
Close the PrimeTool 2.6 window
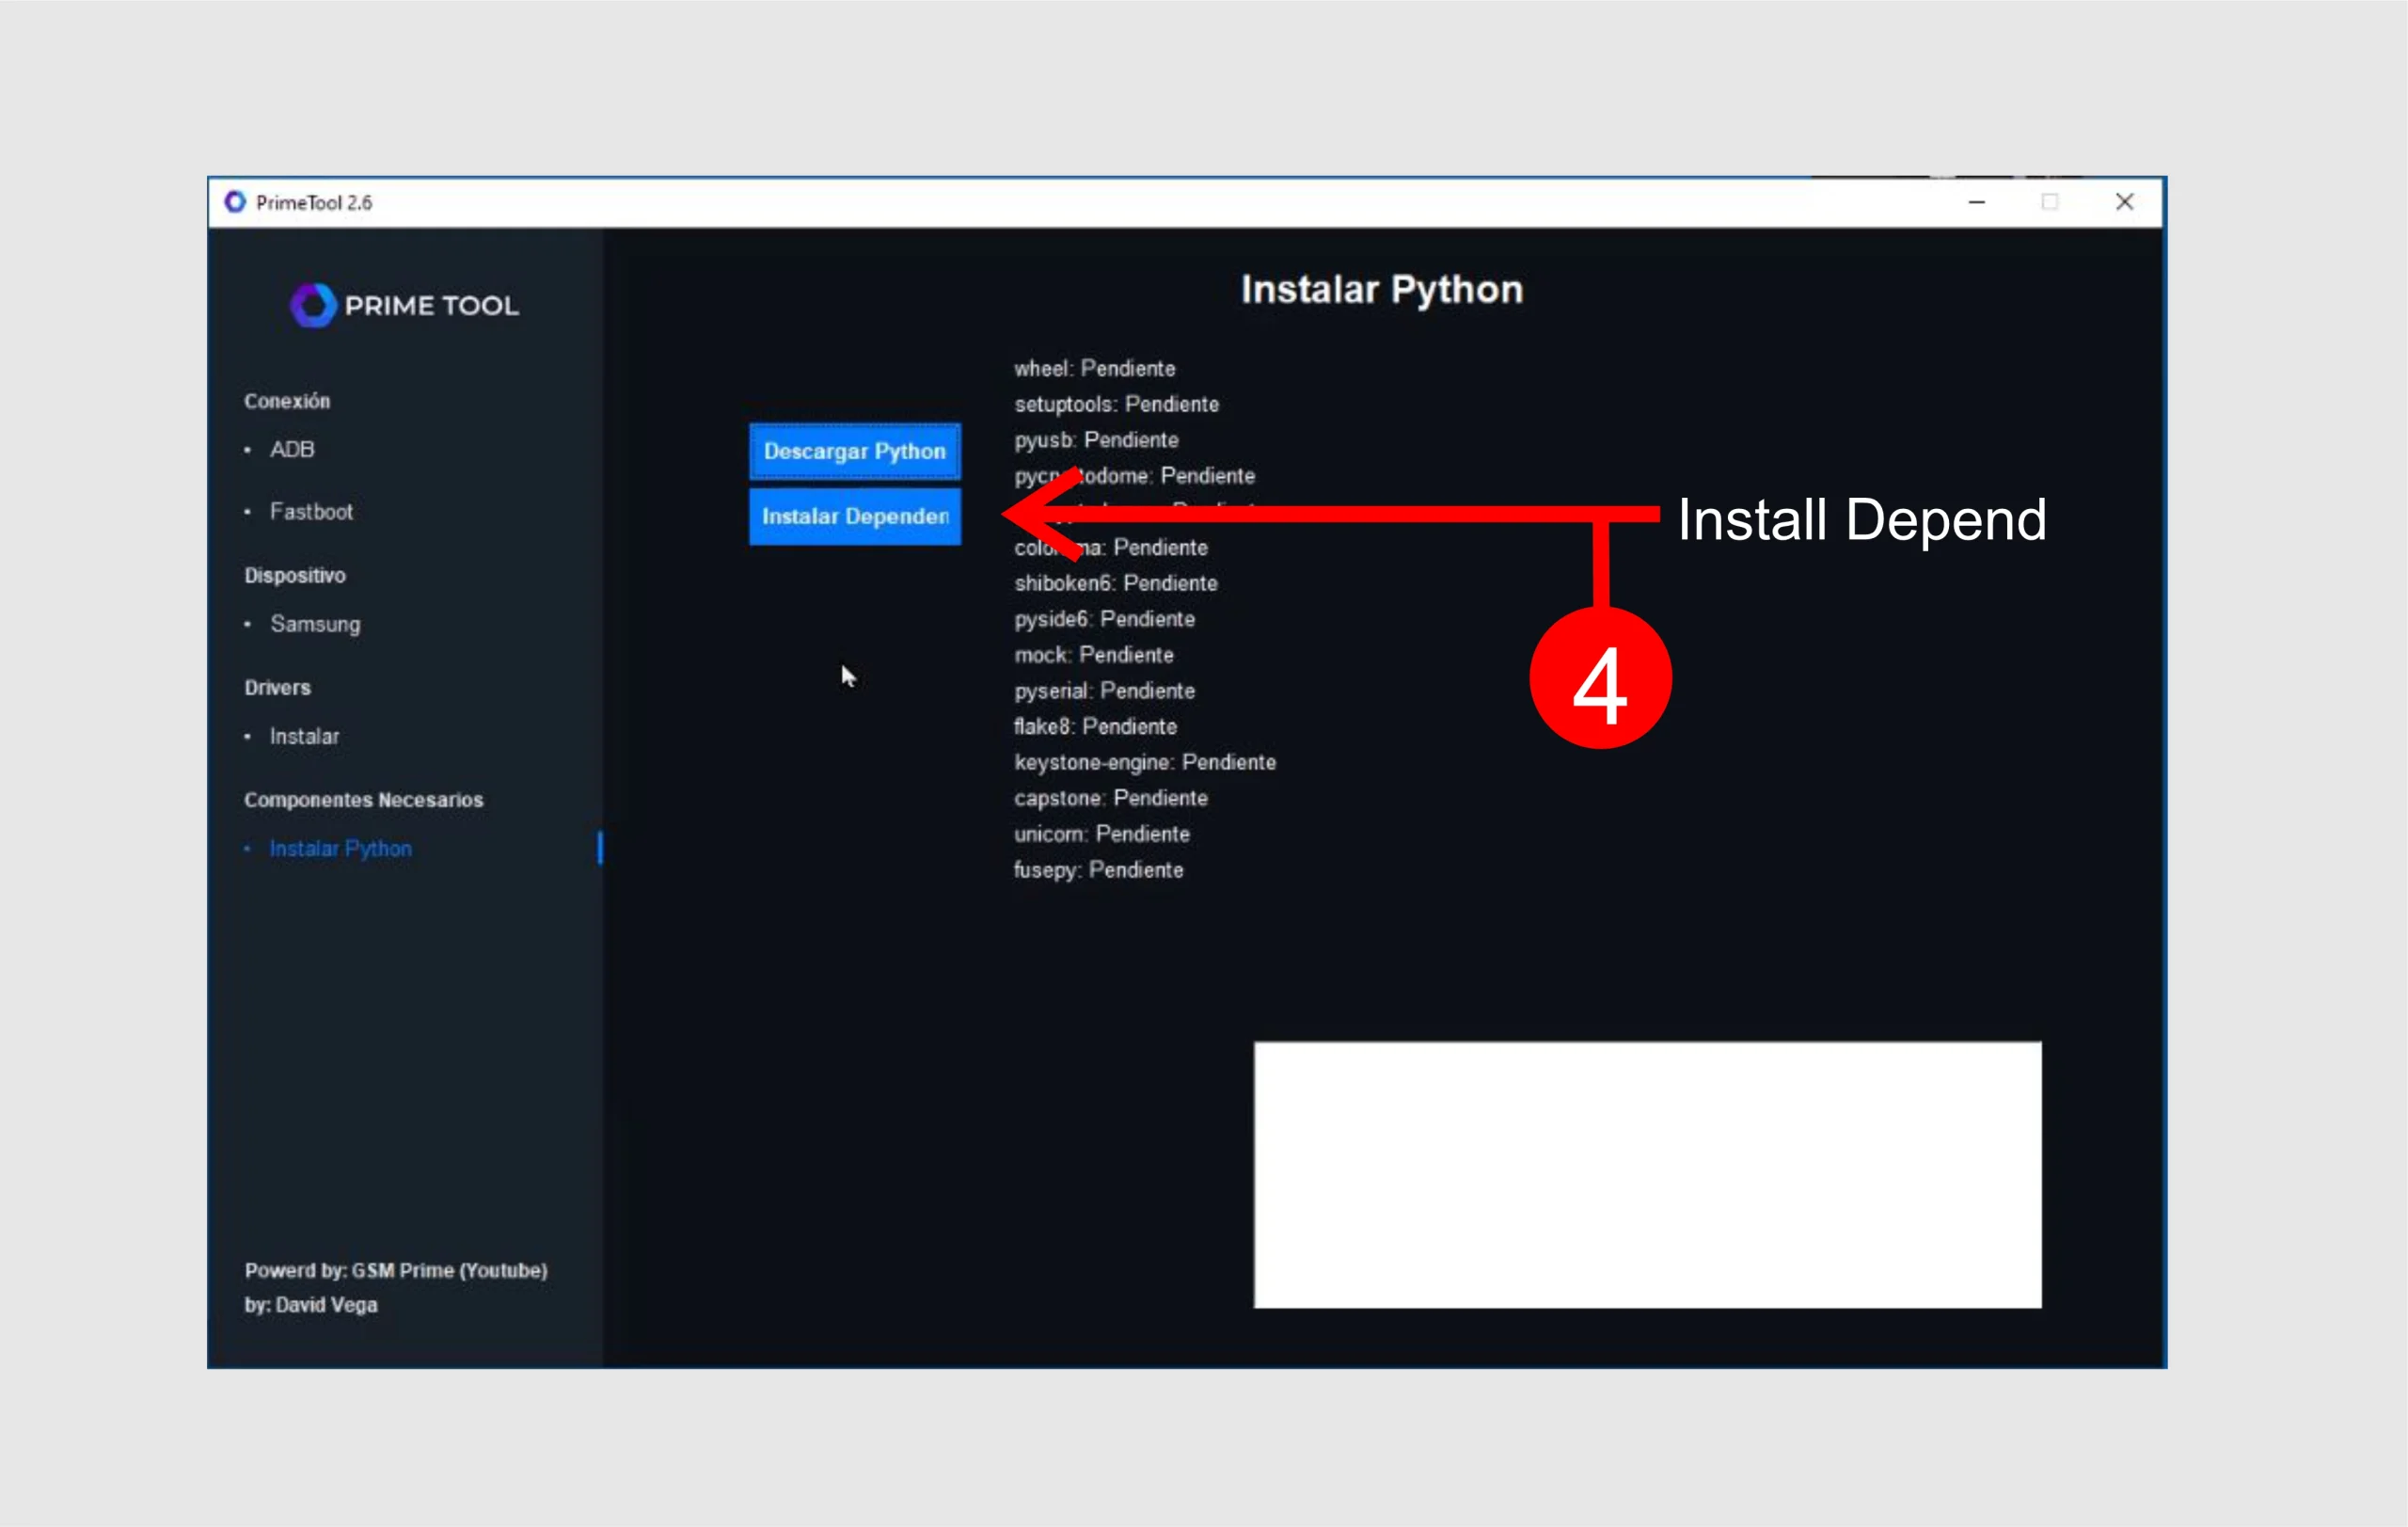pyautogui.click(x=2124, y=202)
